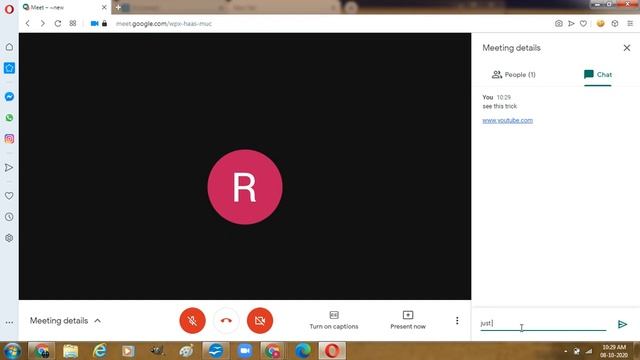This screenshot has width=640, height=360.
Task: Open the Speed Dial grid icon
Action: pos(73,23)
